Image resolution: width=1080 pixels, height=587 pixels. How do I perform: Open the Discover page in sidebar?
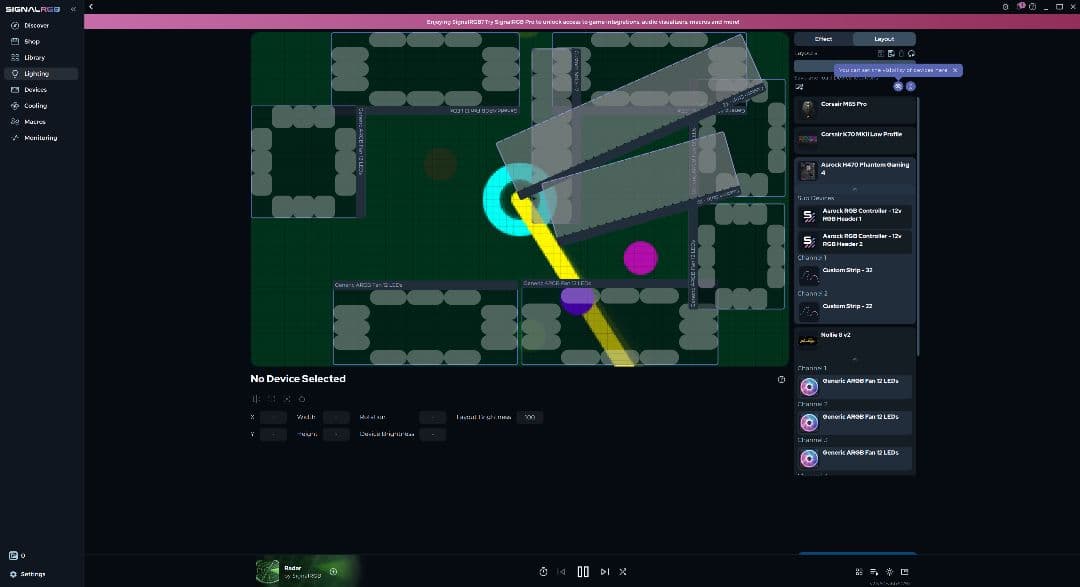pos(36,25)
